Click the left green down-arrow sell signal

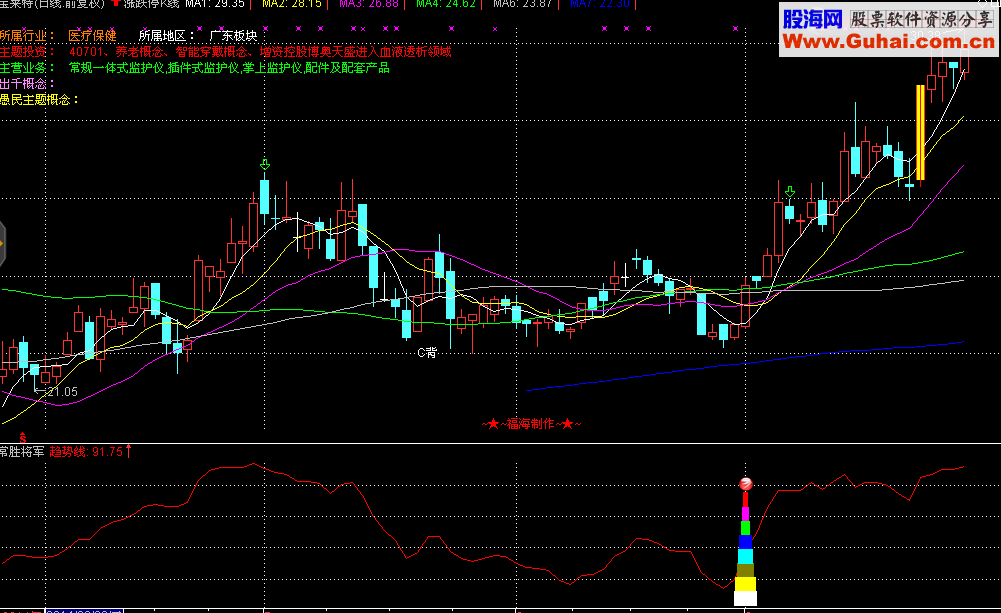265,165
